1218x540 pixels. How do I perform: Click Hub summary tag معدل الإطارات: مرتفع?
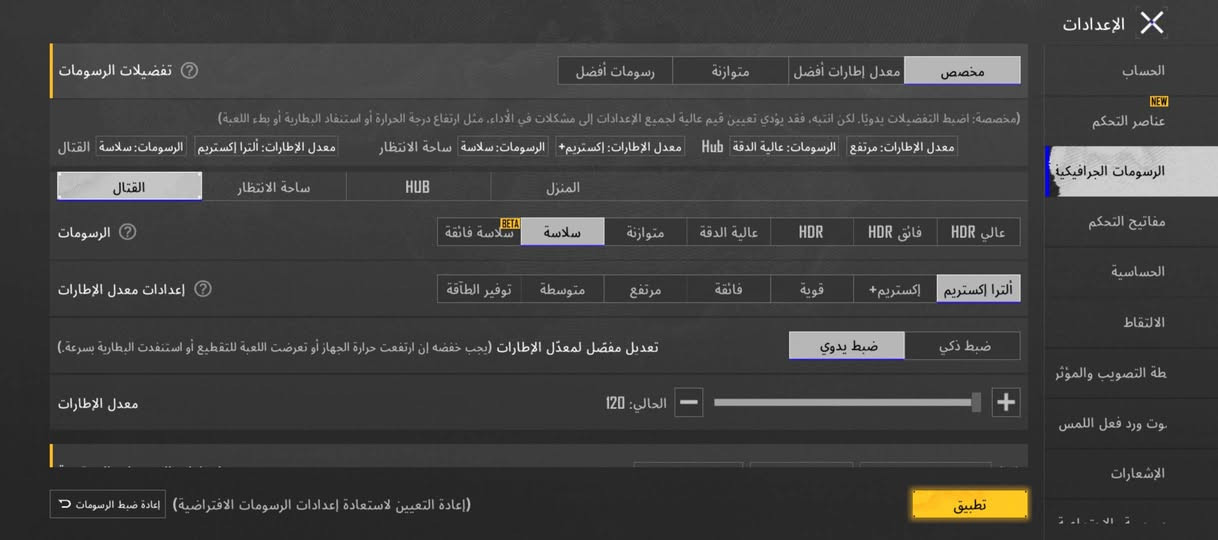pyautogui.click(x=902, y=147)
